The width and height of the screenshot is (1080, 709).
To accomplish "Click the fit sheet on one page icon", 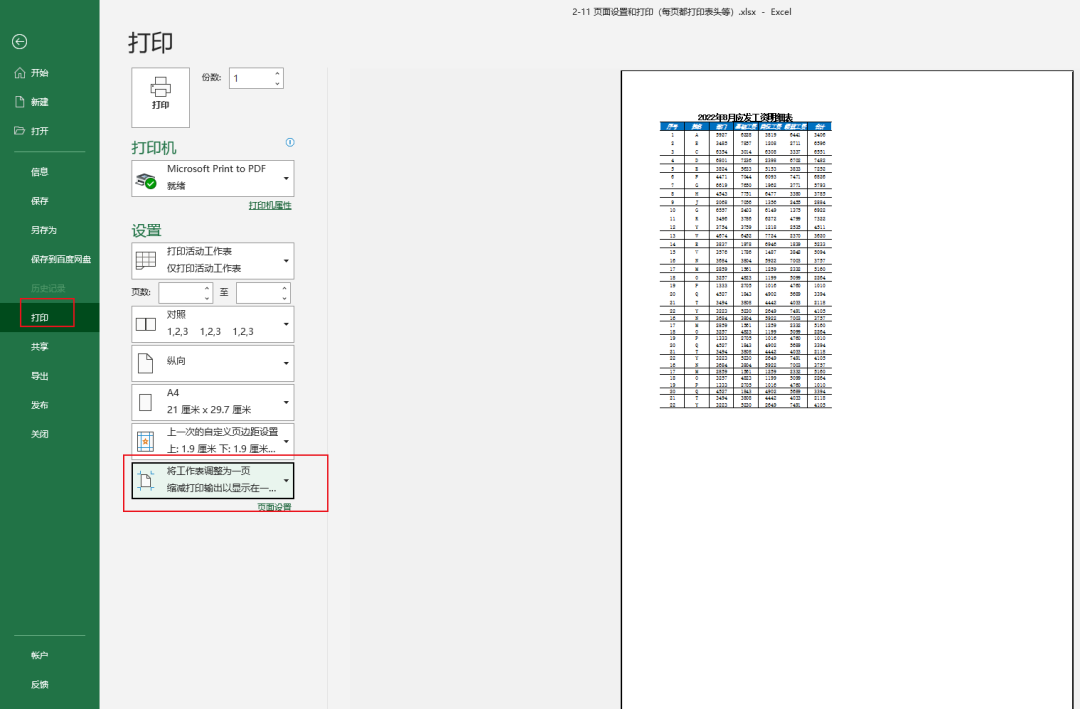I will click(145, 481).
